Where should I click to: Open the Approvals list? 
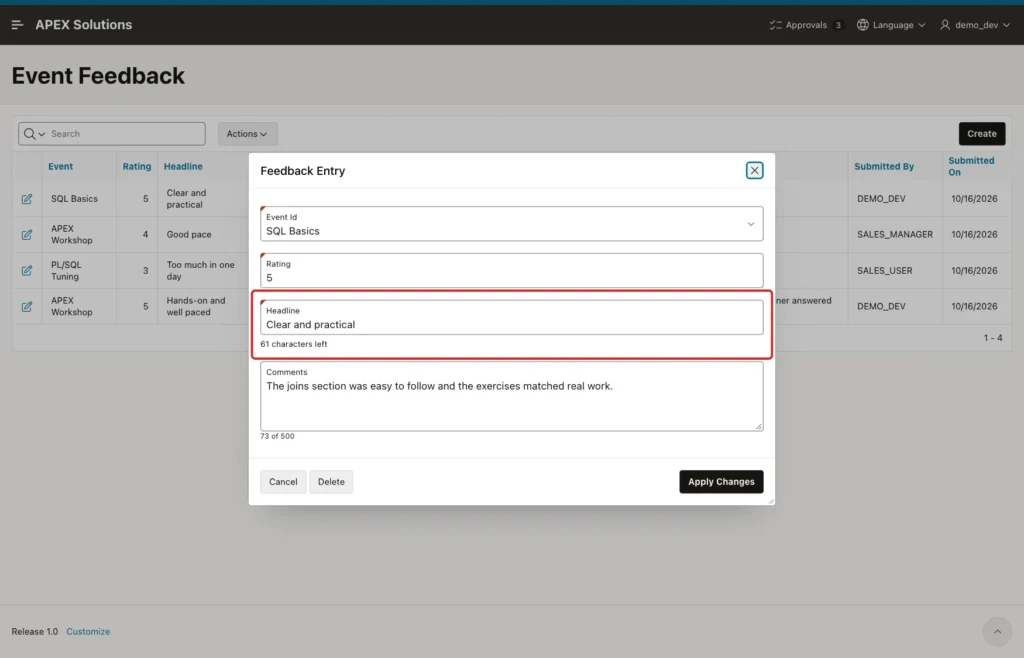coord(805,25)
